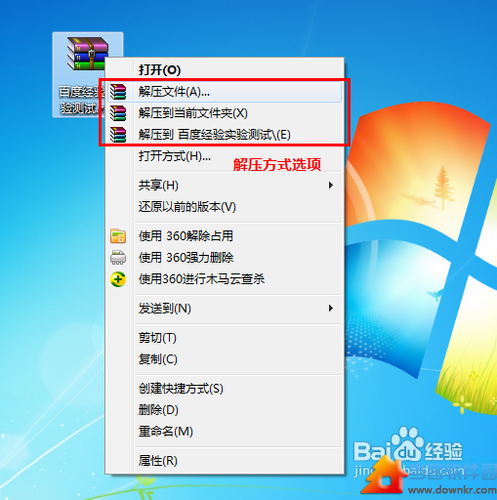Extract to 百度经验实验测试\(E) folder
497x500 pixels.
[x=225, y=135]
